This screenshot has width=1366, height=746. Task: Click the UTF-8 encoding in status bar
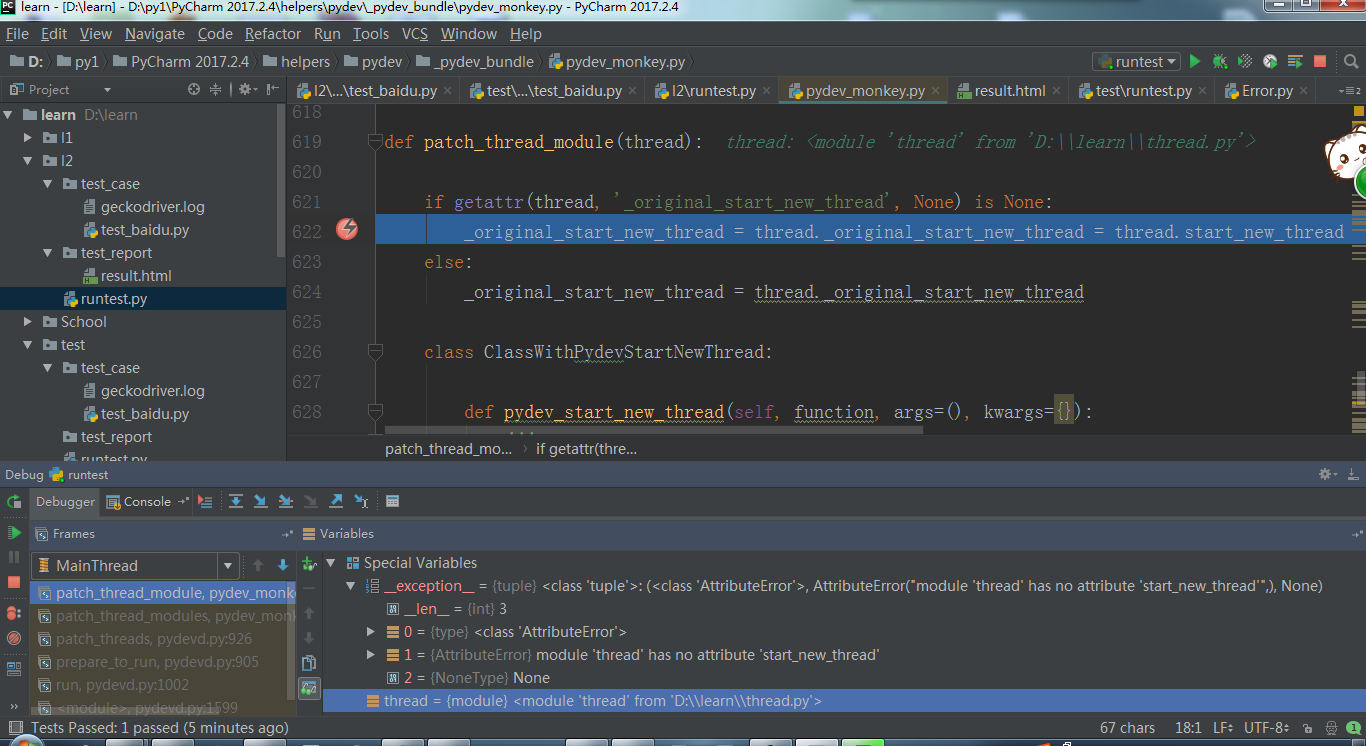click(1268, 728)
